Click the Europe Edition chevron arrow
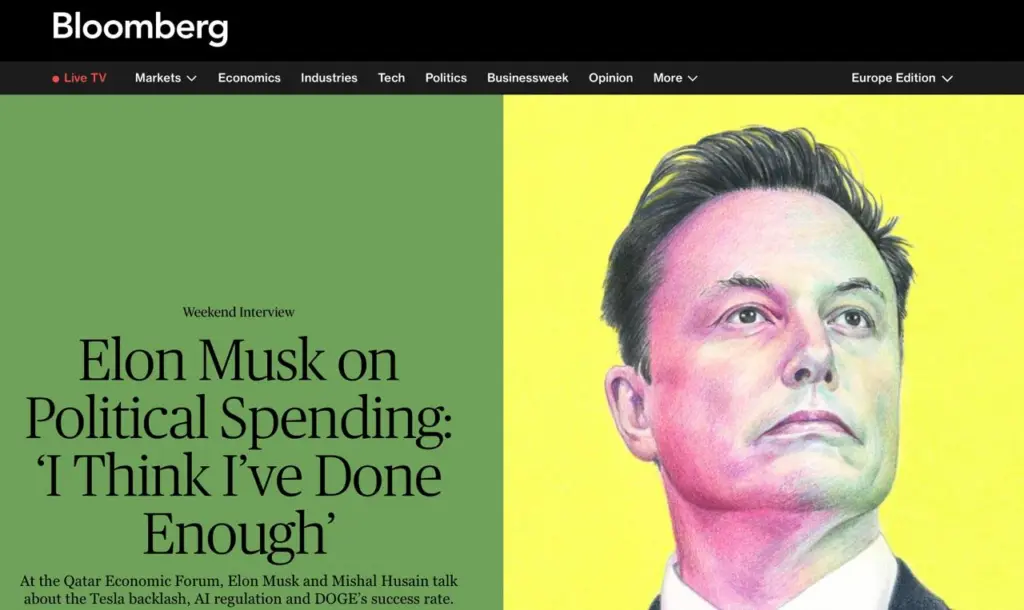Image resolution: width=1024 pixels, height=610 pixels. point(948,78)
